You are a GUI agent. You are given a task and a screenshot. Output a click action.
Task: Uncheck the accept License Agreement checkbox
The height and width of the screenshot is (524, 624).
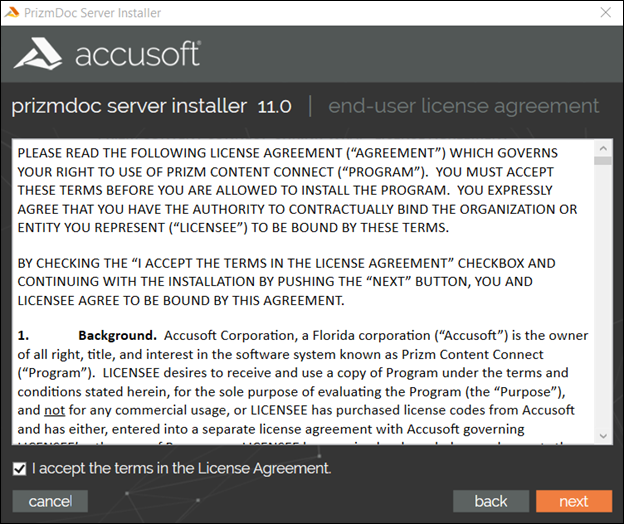(20, 469)
